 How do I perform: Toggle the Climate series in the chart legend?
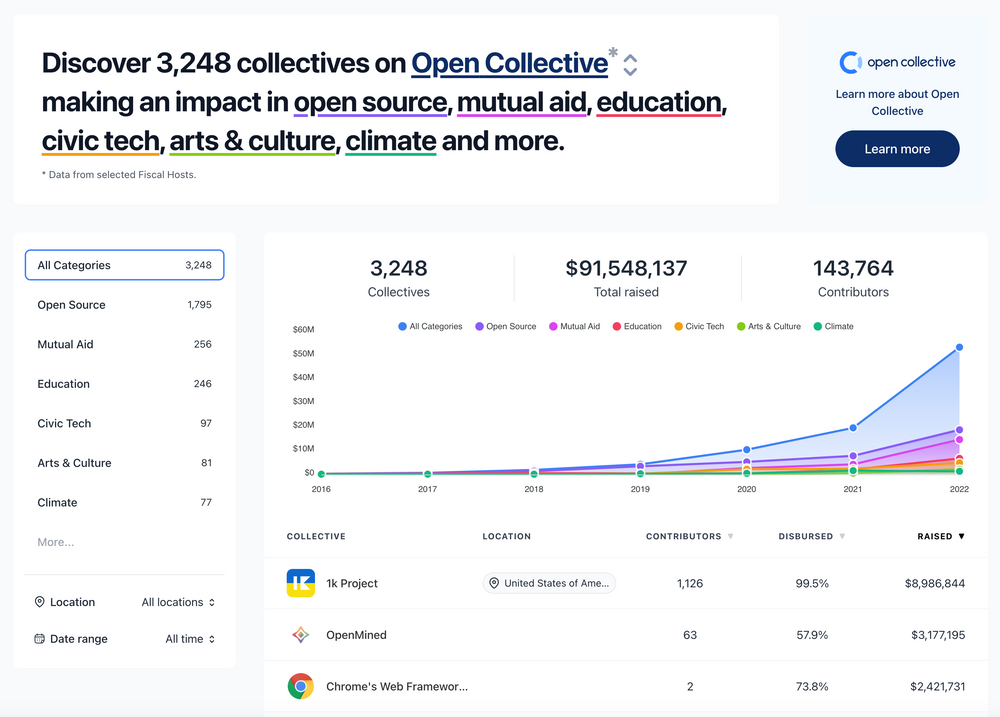tap(833, 326)
